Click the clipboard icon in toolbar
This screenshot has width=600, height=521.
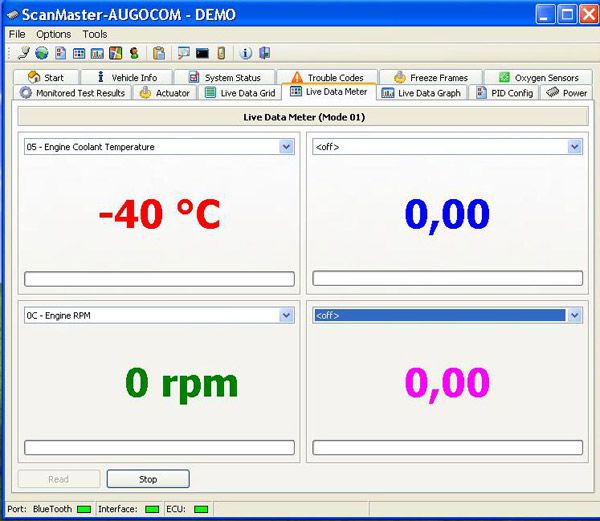(159, 53)
